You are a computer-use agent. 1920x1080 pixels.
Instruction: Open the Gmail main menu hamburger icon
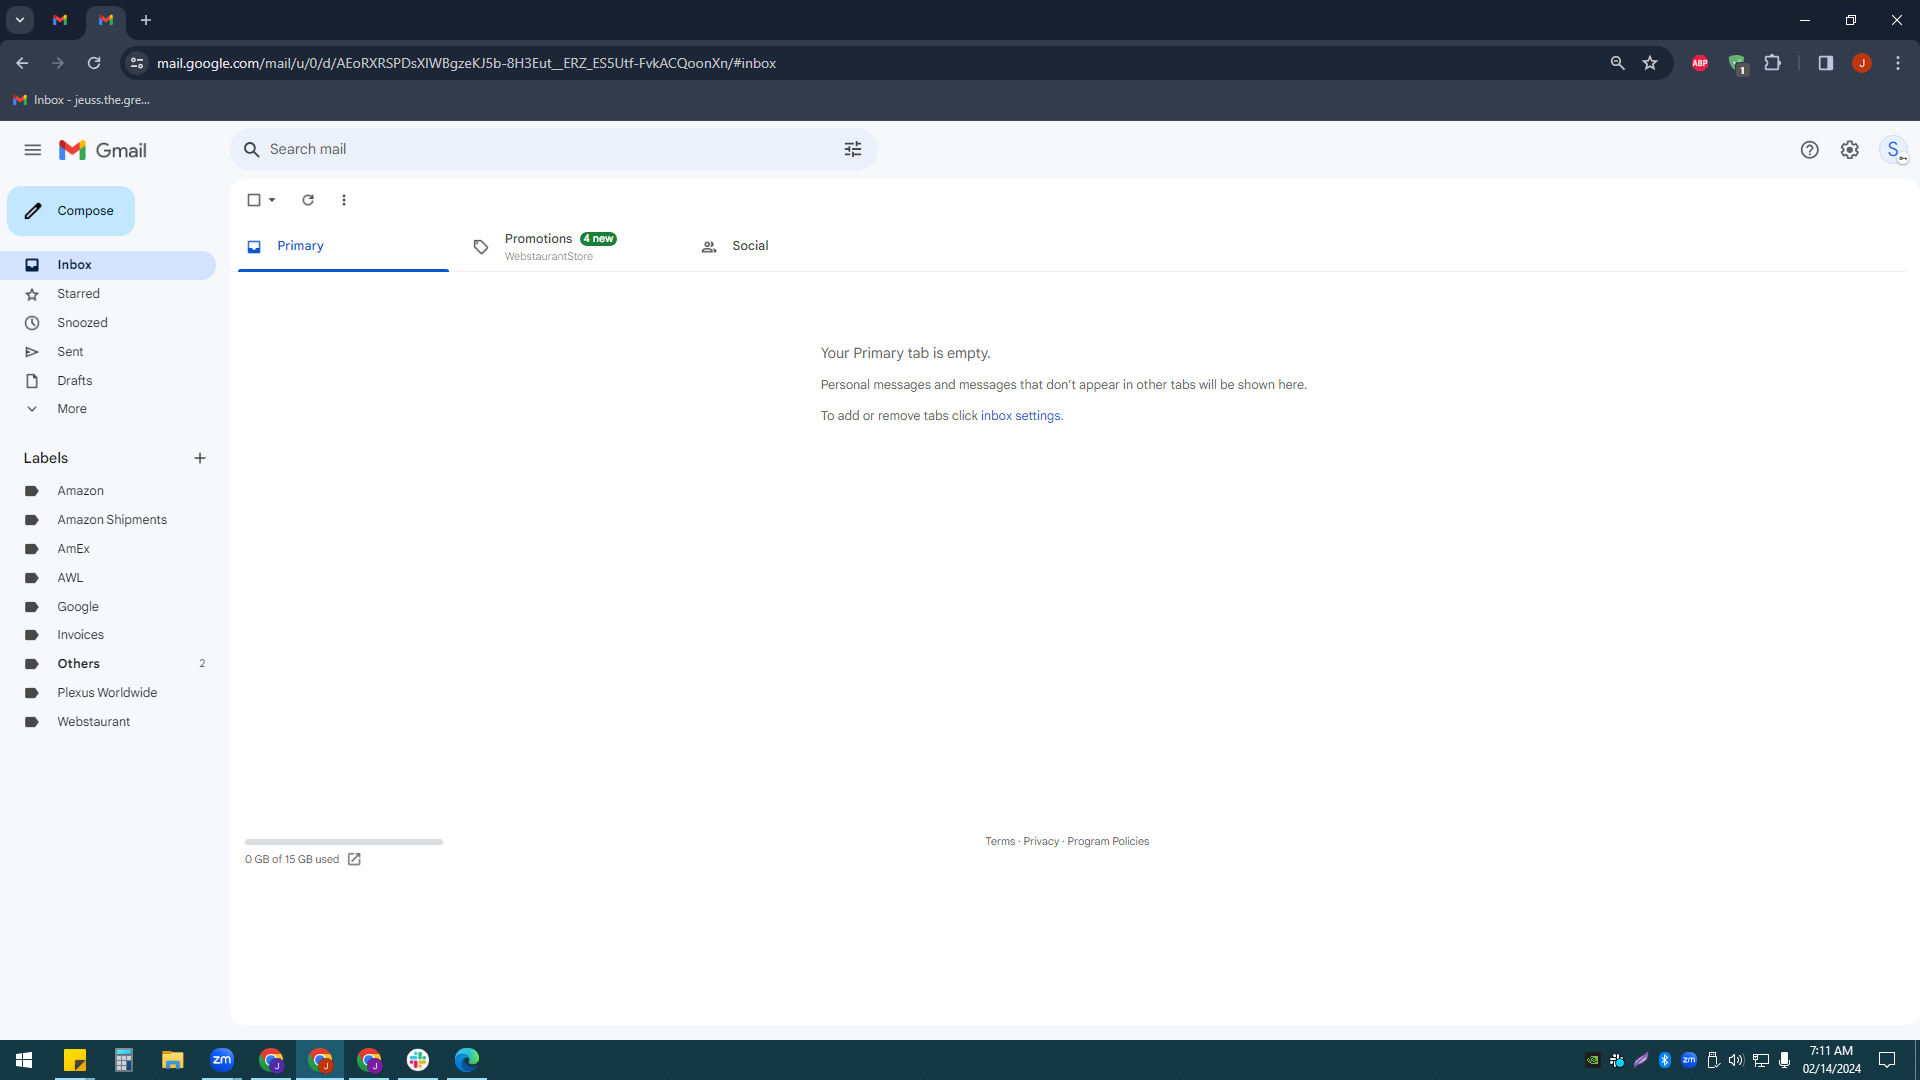pyautogui.click(x=33, y=150)
